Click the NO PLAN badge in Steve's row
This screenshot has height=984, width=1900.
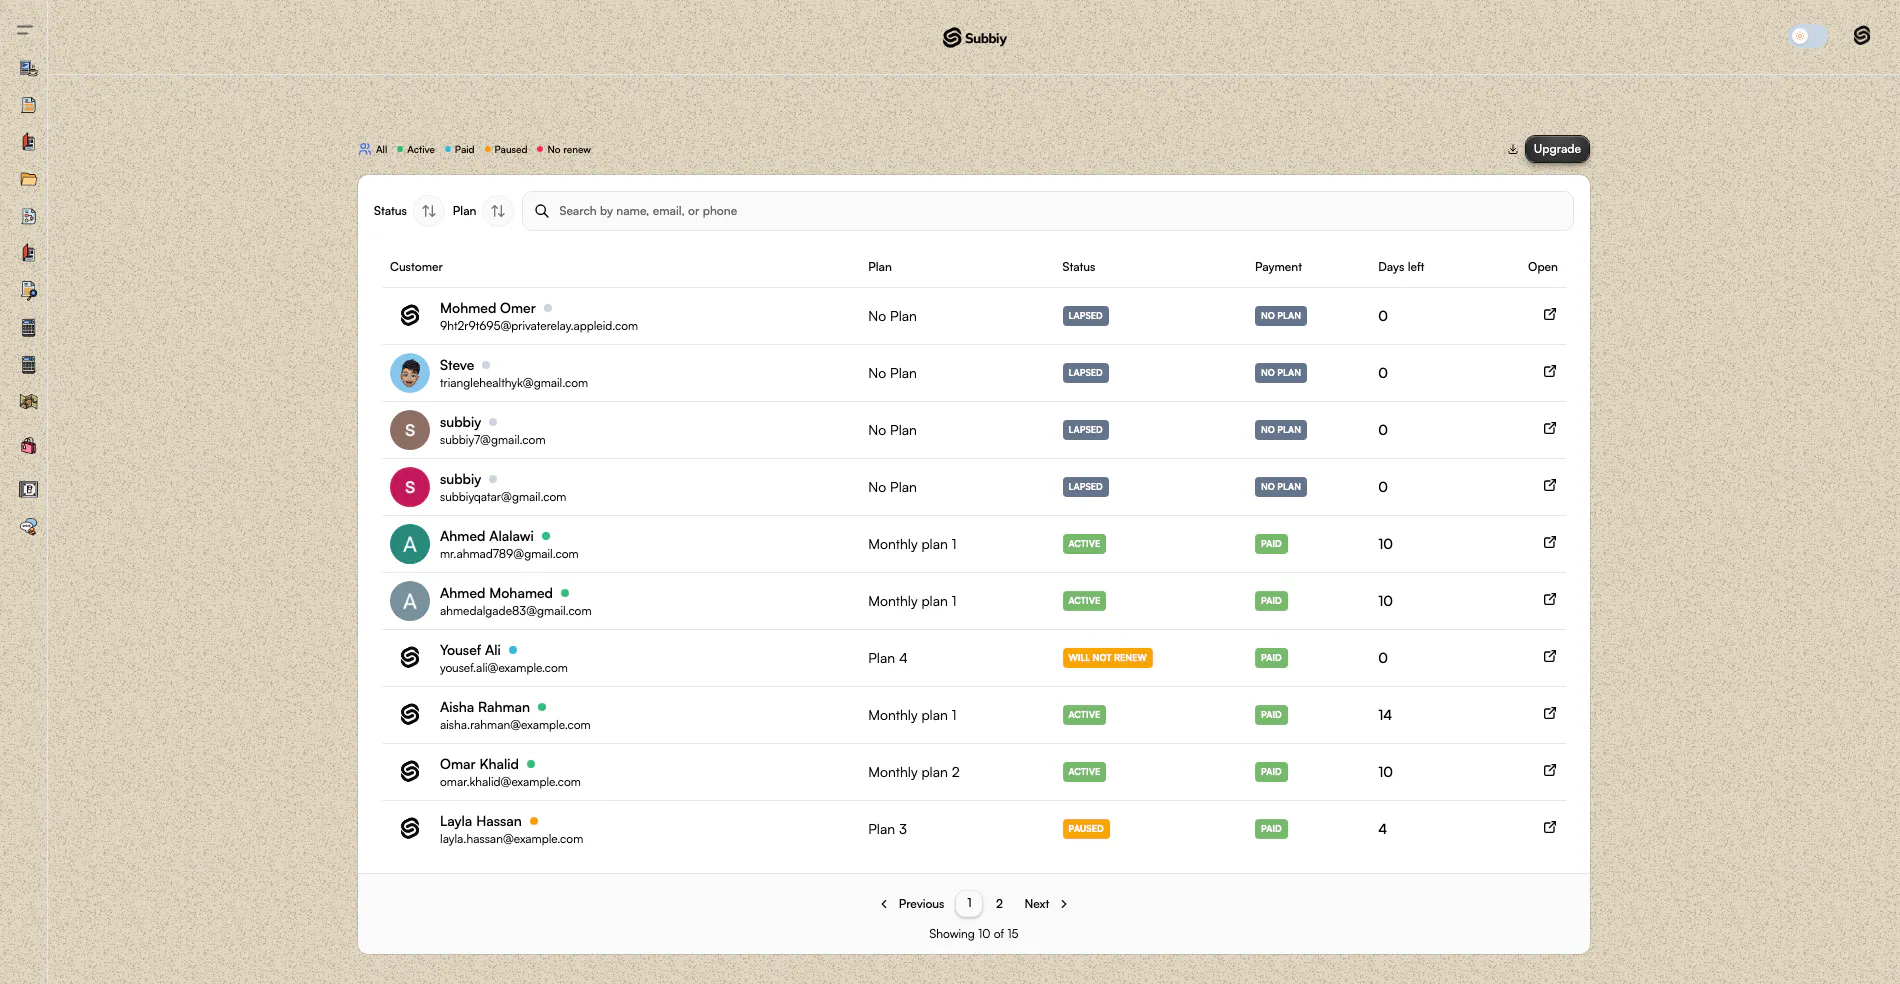pyautogui.click(x=1281, y=373)
